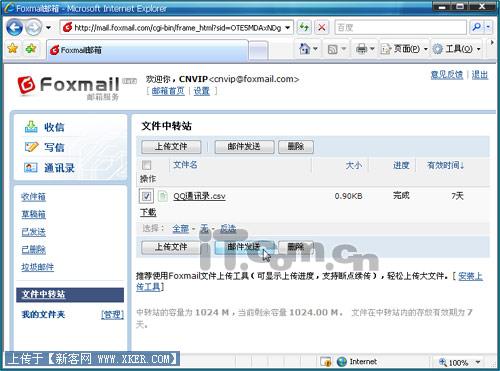
Task: Refresh the page with the green arrows icon
Action: pyautogui.click(x=304, y=27)
